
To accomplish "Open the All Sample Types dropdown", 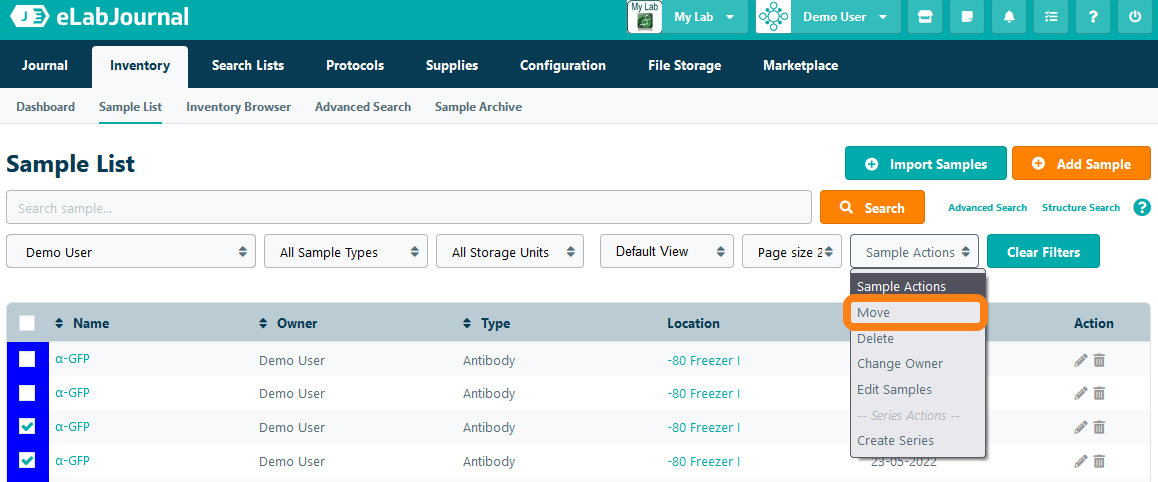I will point(346,252).
